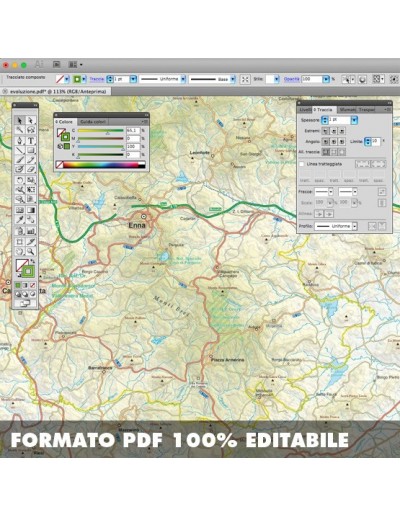Screen dimensions: 400x517
Task: Choose the middle Angolo round join option
Action: pyautogui.click(x=334, y=142)
